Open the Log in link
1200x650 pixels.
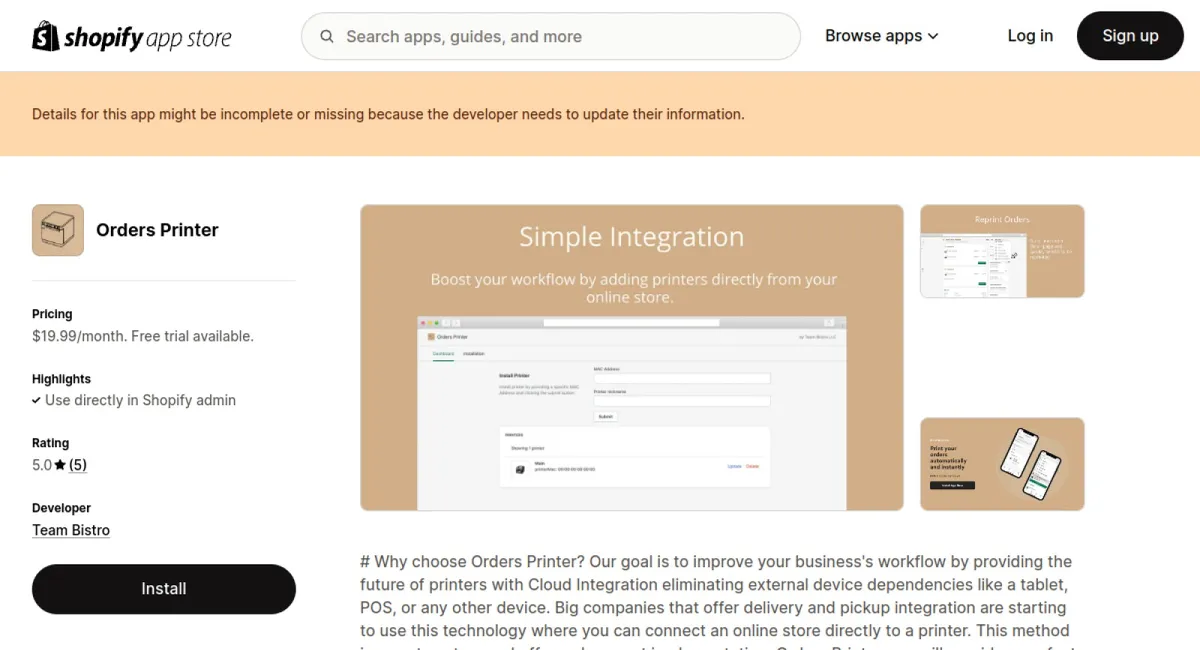1030,36
